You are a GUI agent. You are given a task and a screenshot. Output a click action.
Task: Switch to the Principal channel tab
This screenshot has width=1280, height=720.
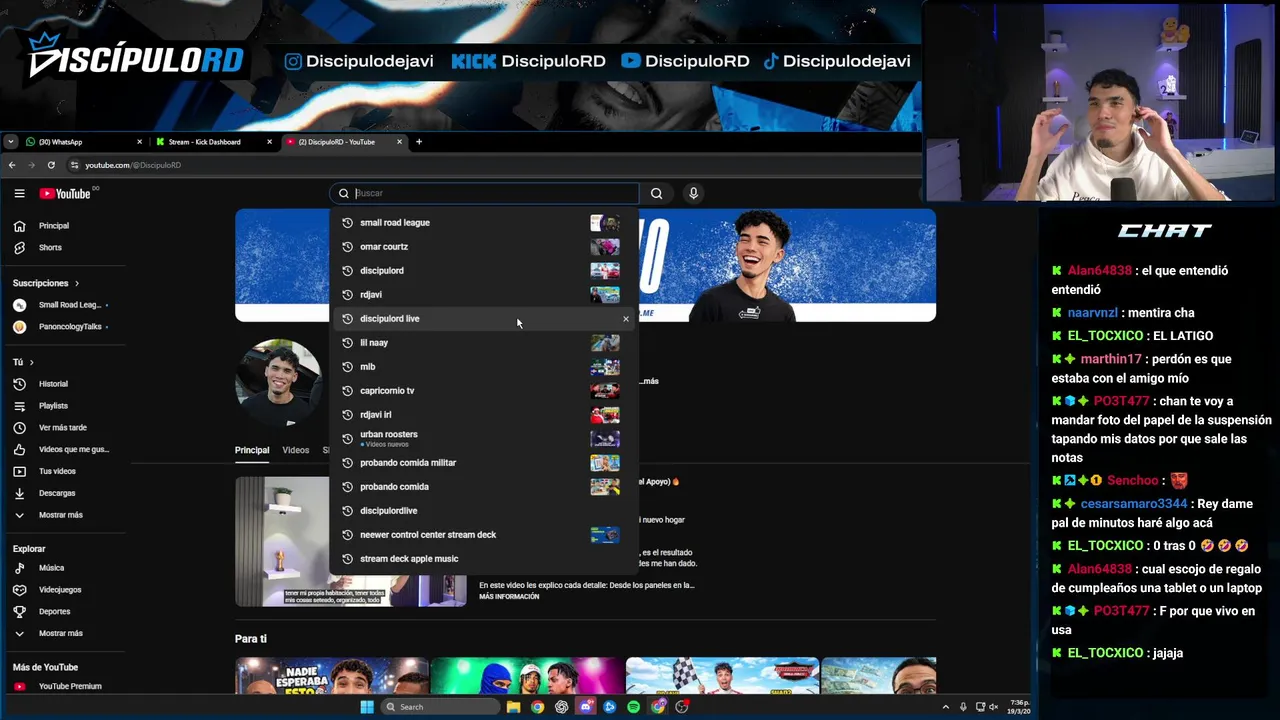click(252, 450)
